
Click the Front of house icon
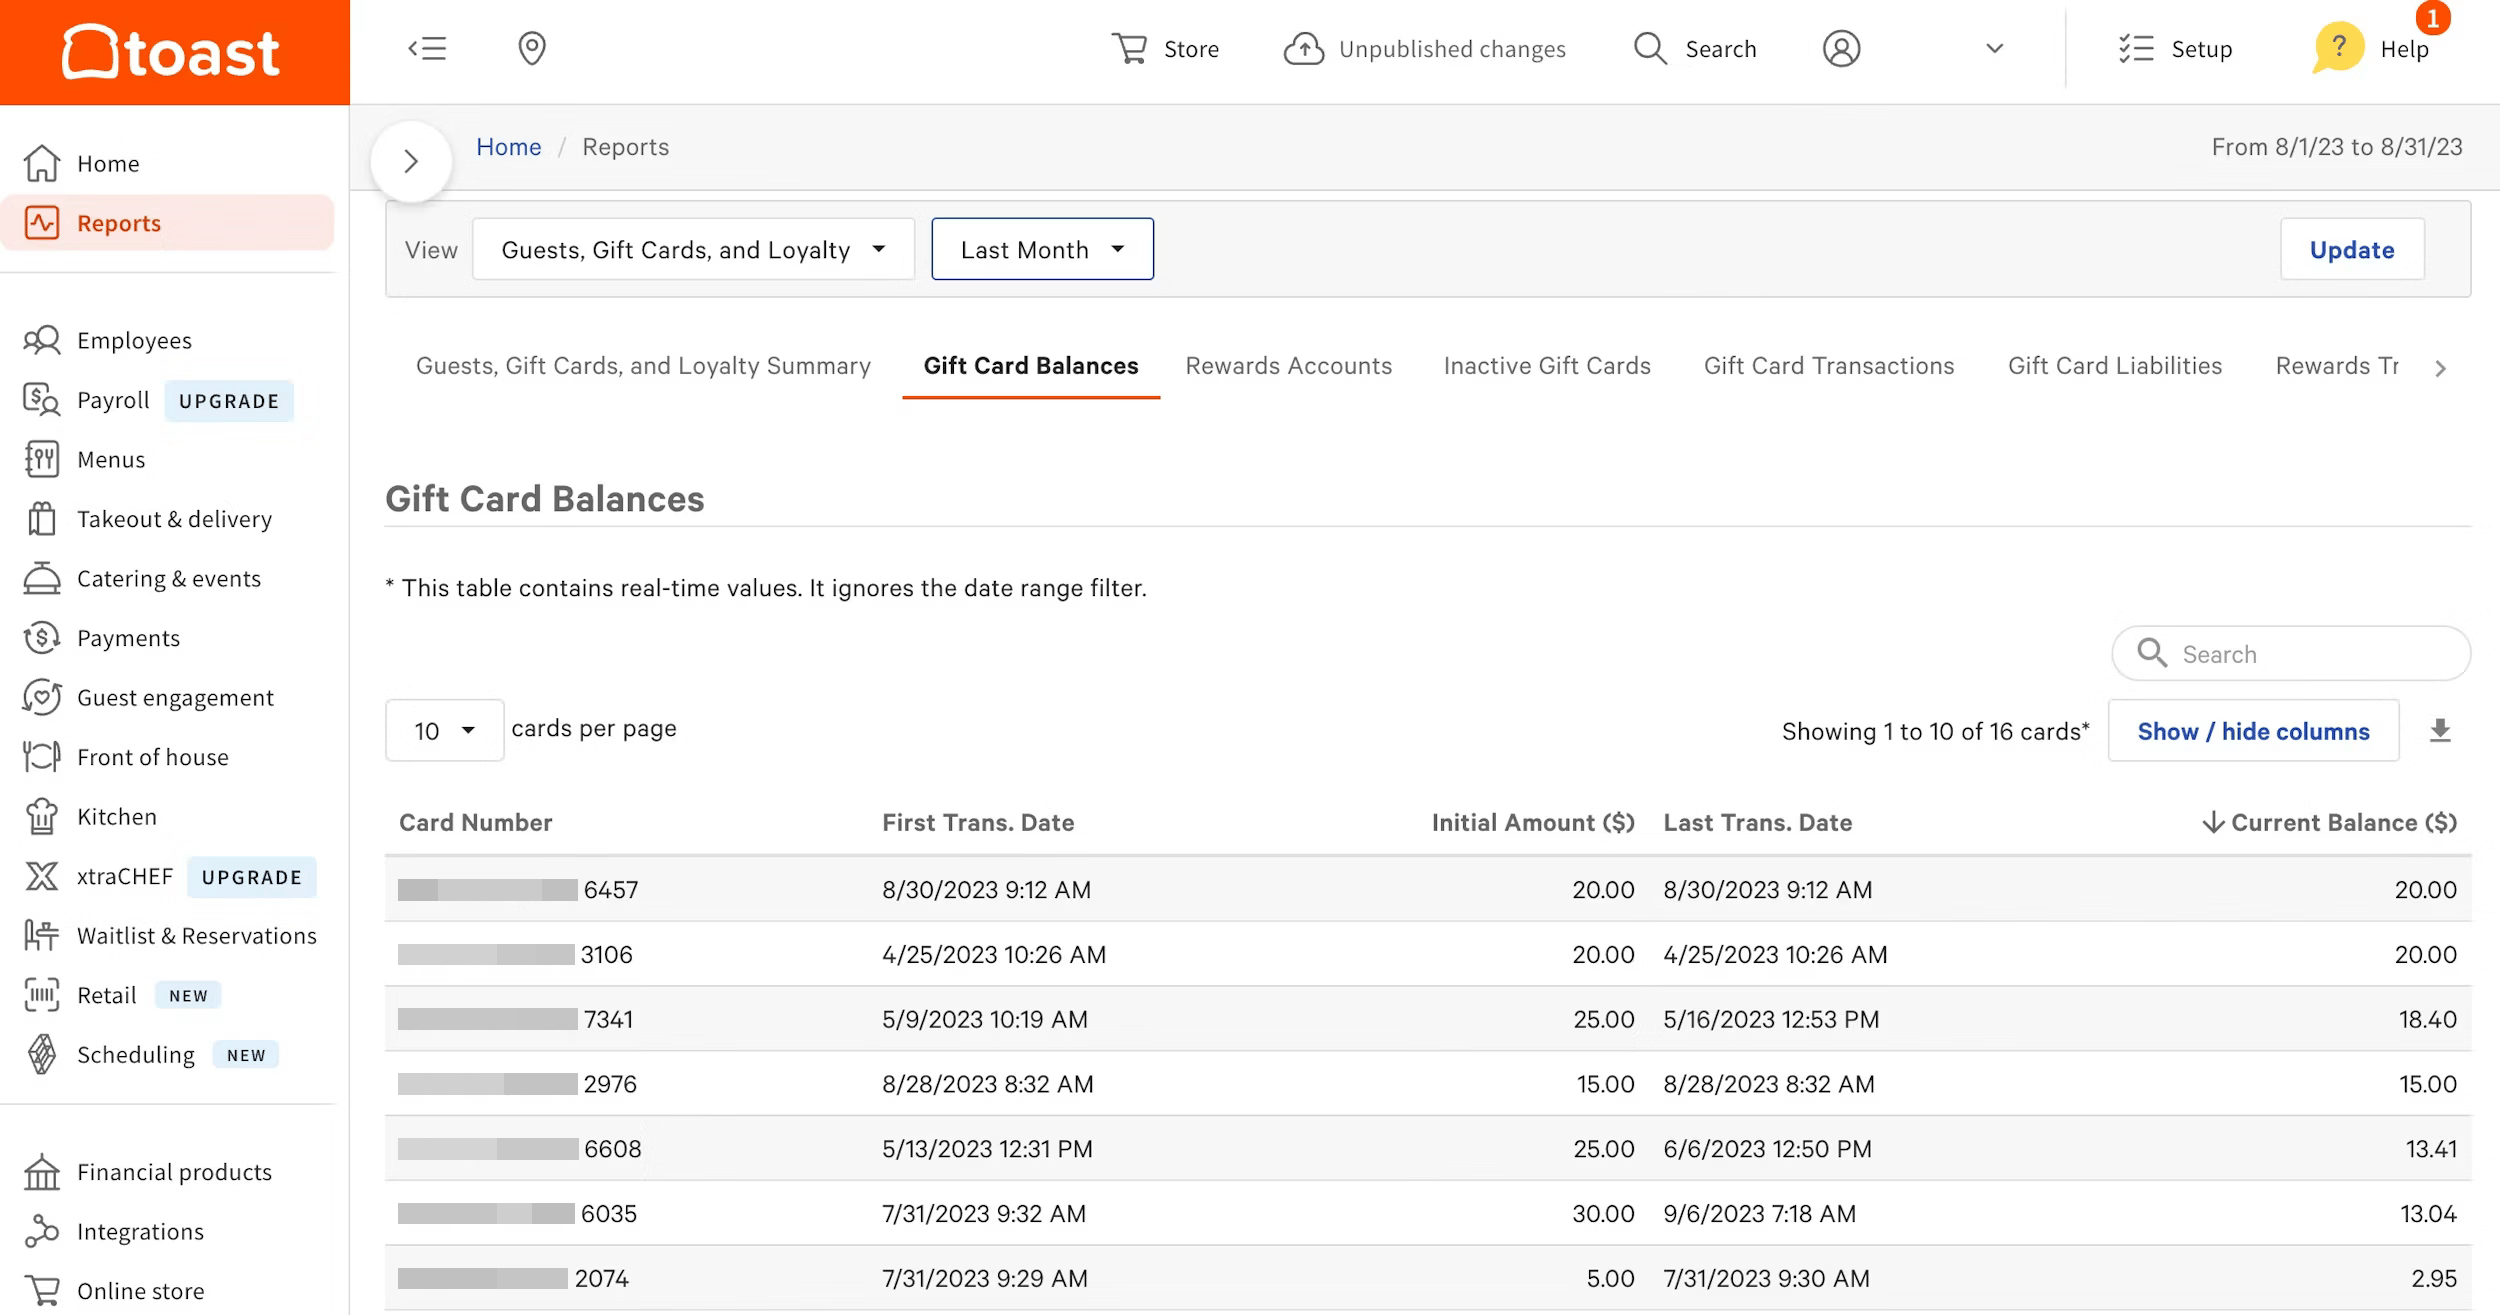pos(42,756)
